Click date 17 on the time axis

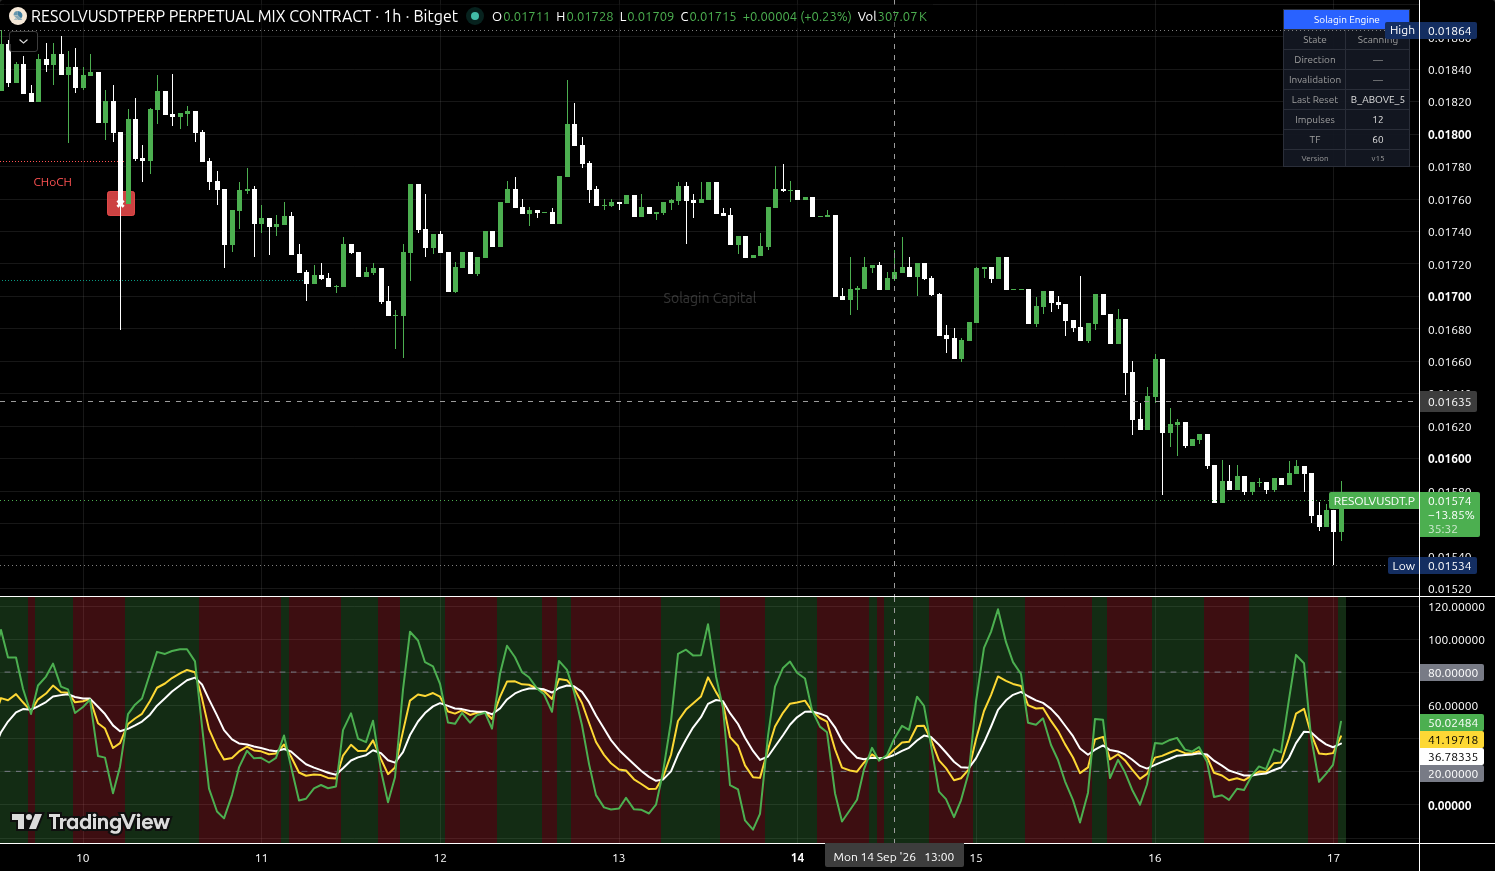pyautogui.click(x=1333, y=858)
